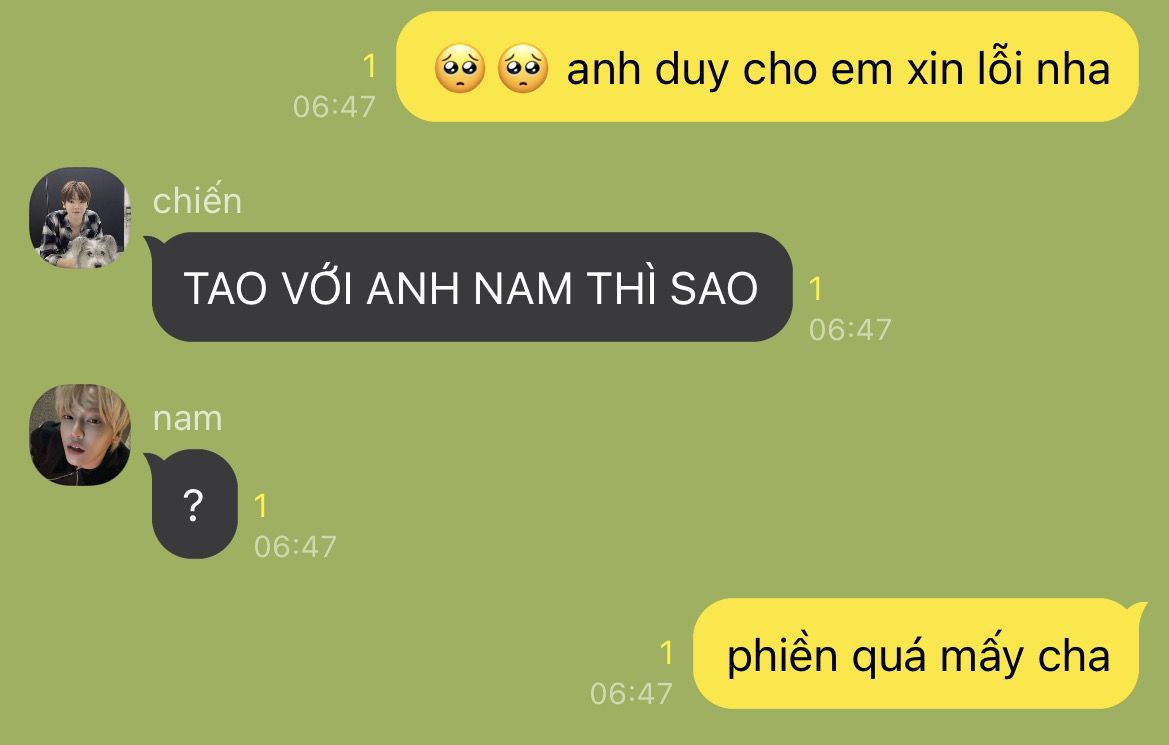Click the first pleading face emoji

click(460, 68)
